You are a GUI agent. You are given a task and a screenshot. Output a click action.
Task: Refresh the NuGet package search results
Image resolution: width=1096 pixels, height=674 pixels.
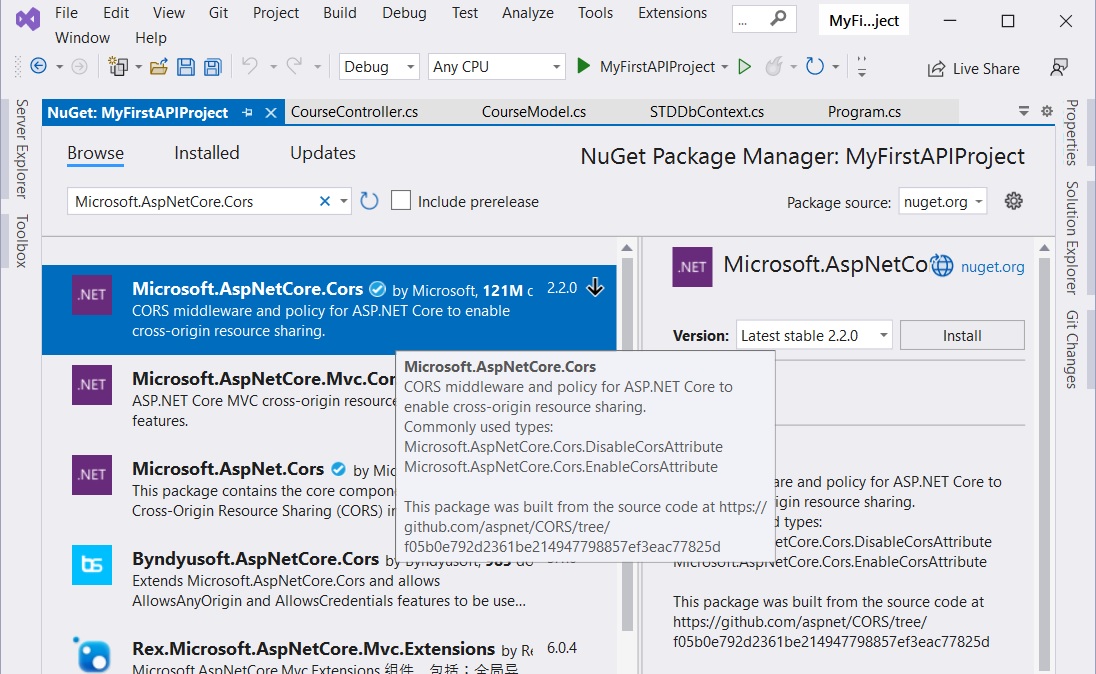(369, 201)
